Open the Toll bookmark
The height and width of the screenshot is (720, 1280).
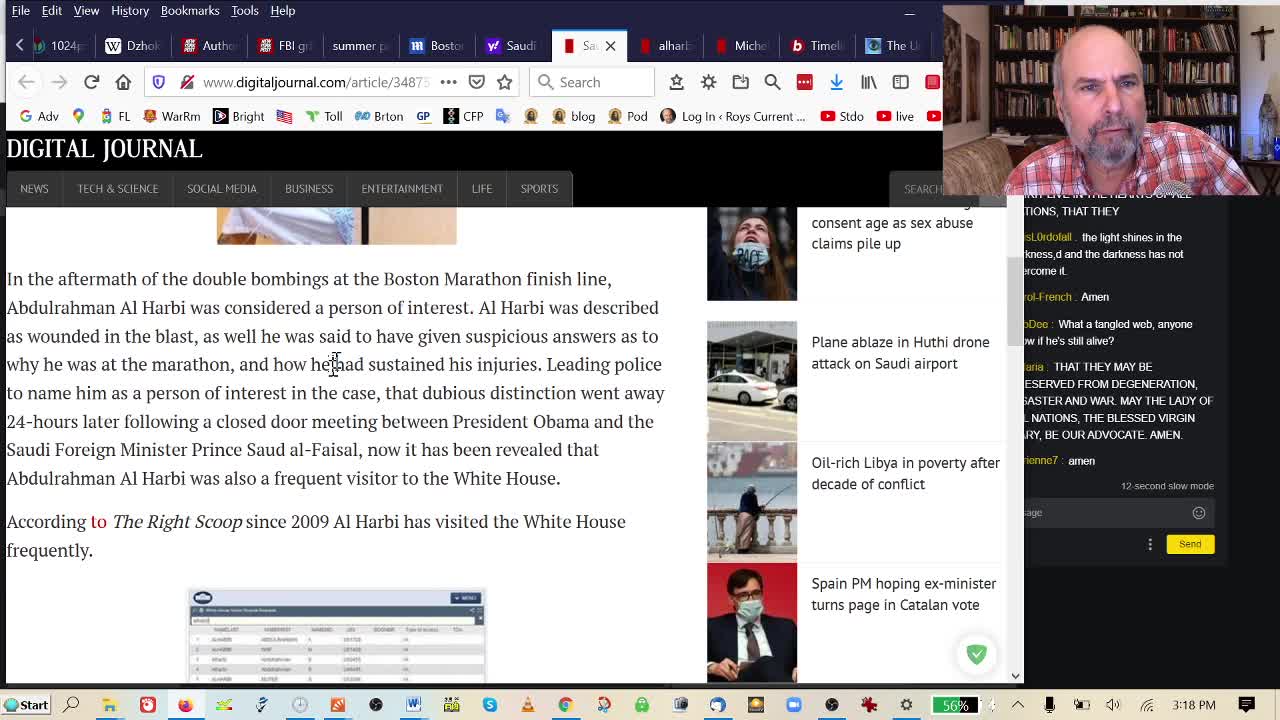coord(323,116)
